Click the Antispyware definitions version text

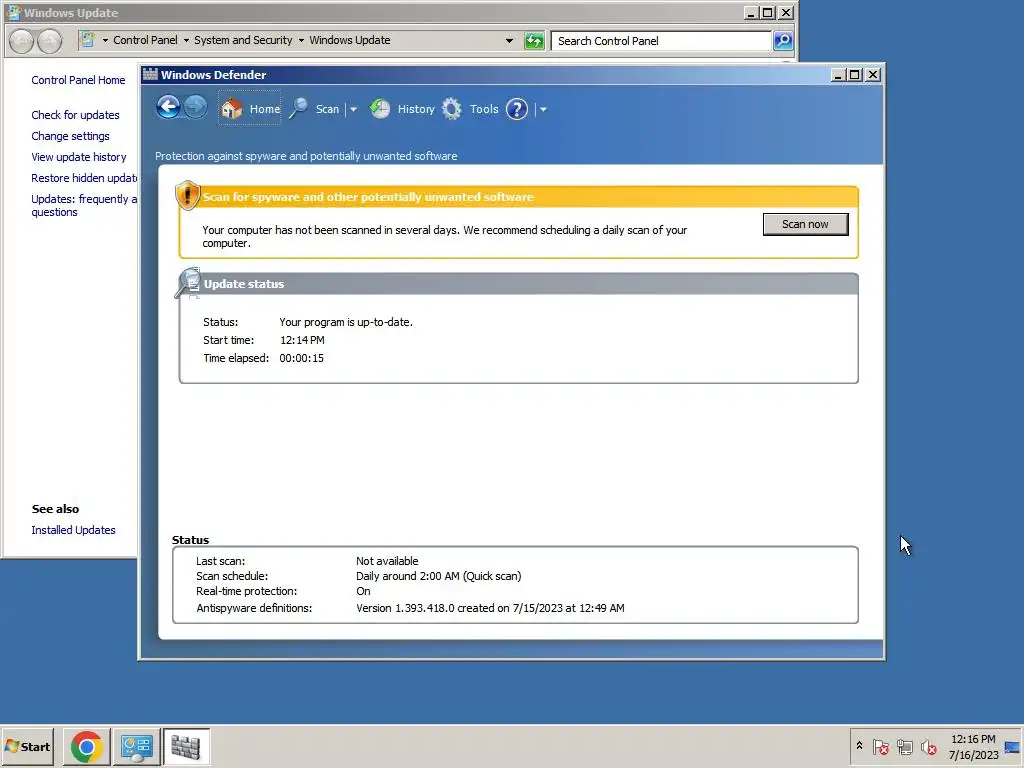tap(490, 608)
